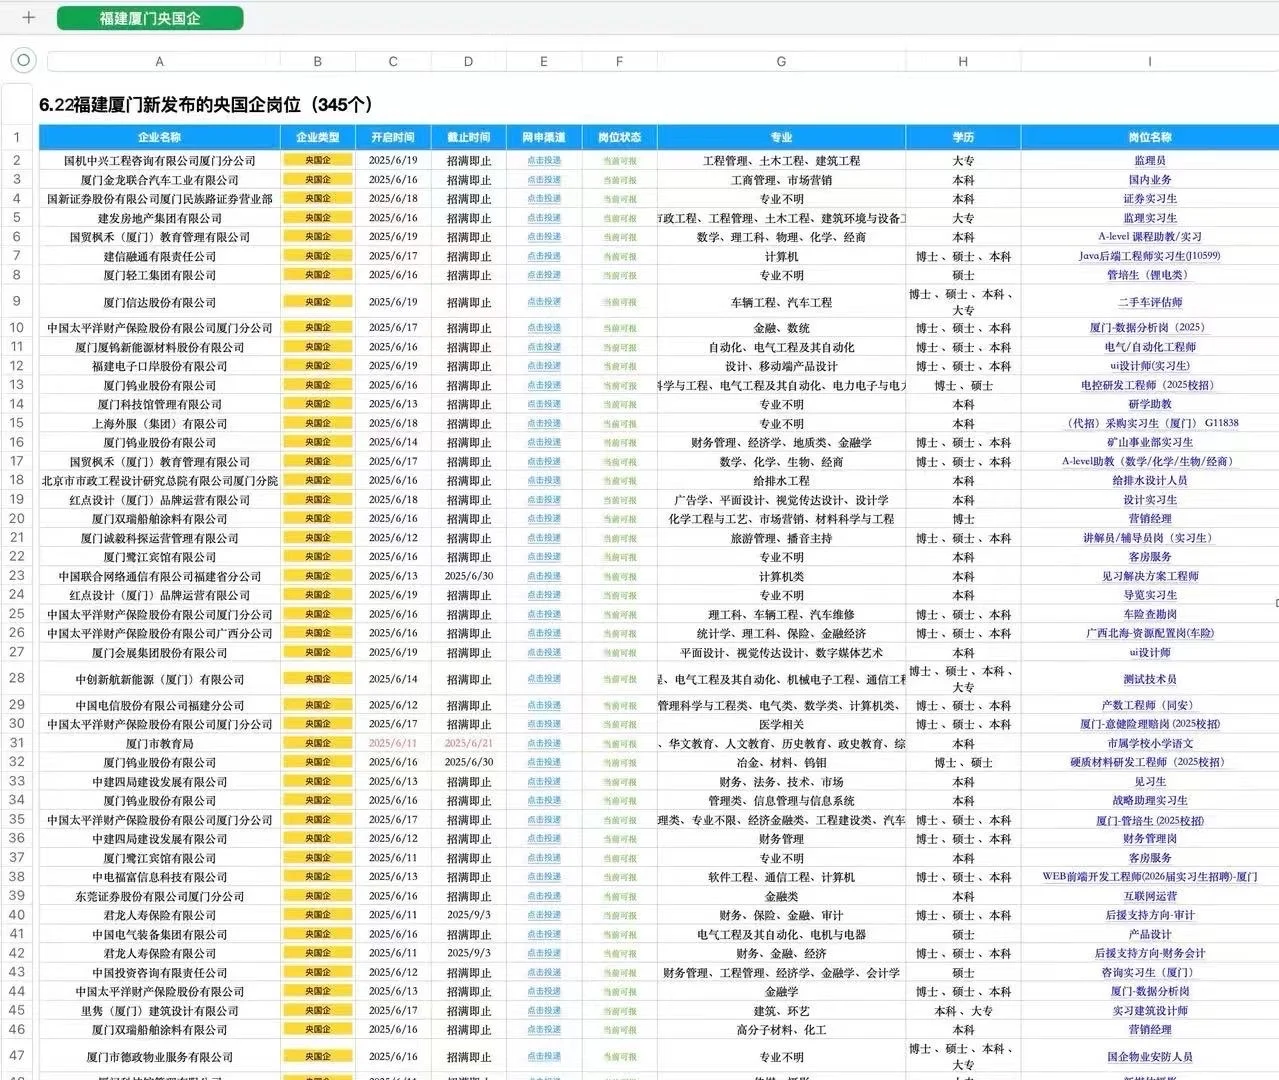Open 点击投递 link for 国机中兴工程咨询有限公司厦门分公司

click(x=544, y=160)
